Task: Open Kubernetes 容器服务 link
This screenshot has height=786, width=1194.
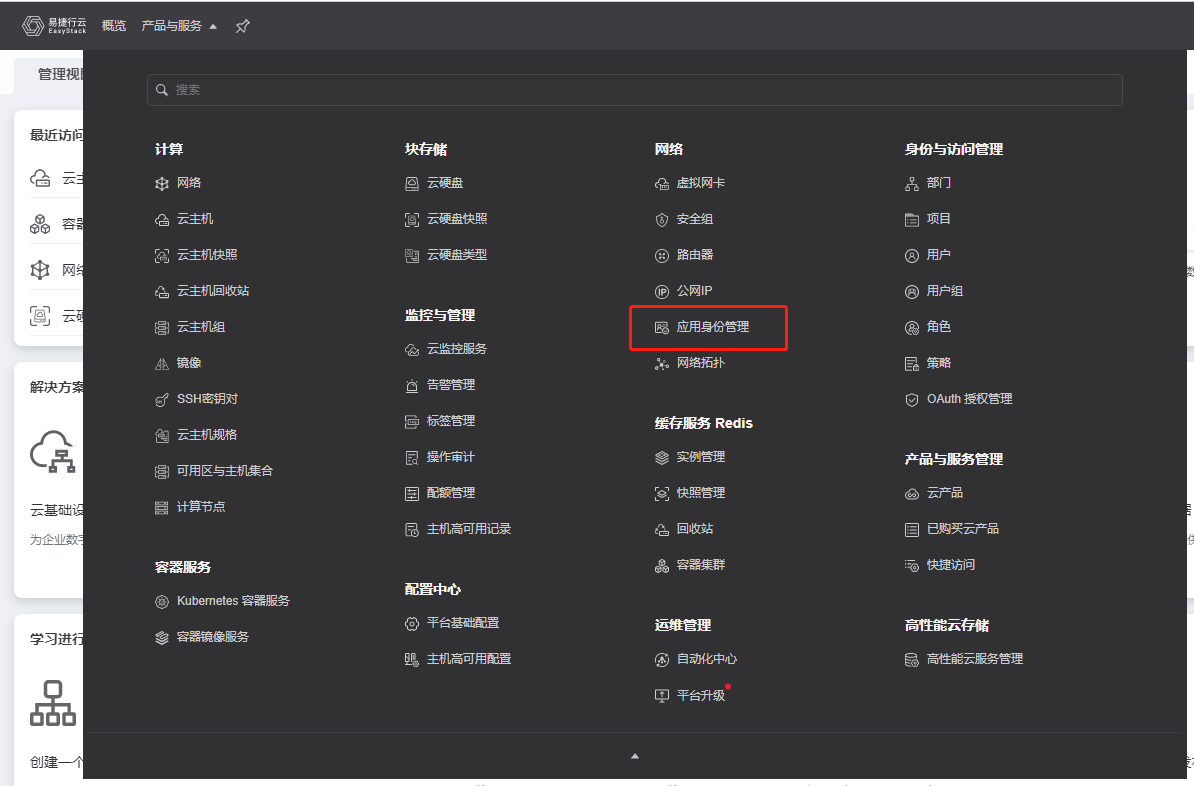Action: tap(233, 601)
